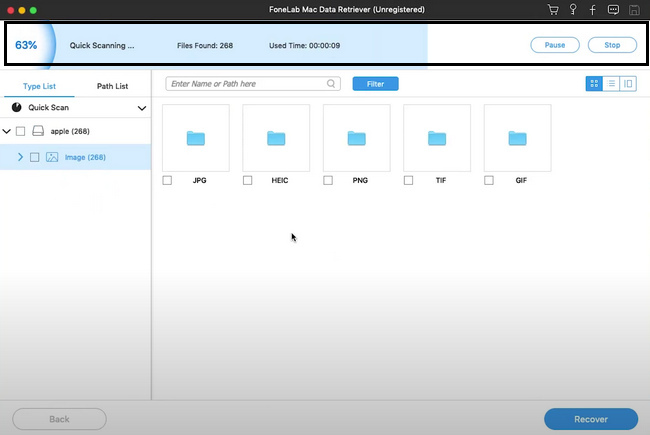Click the Quick Scan pie icon

click(x=17, y=107)
